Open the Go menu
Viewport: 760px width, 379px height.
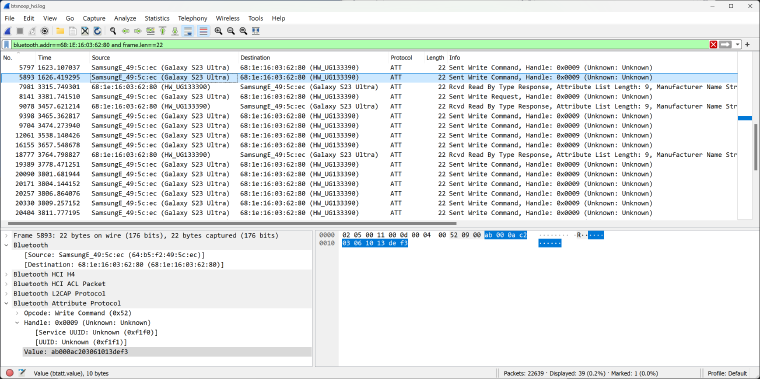(70, 18)
